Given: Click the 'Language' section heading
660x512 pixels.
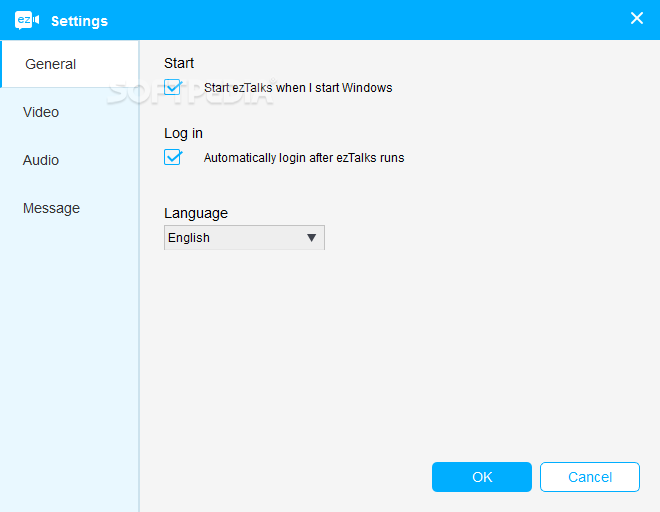Looking at the screenshot, I should (196, 213).
